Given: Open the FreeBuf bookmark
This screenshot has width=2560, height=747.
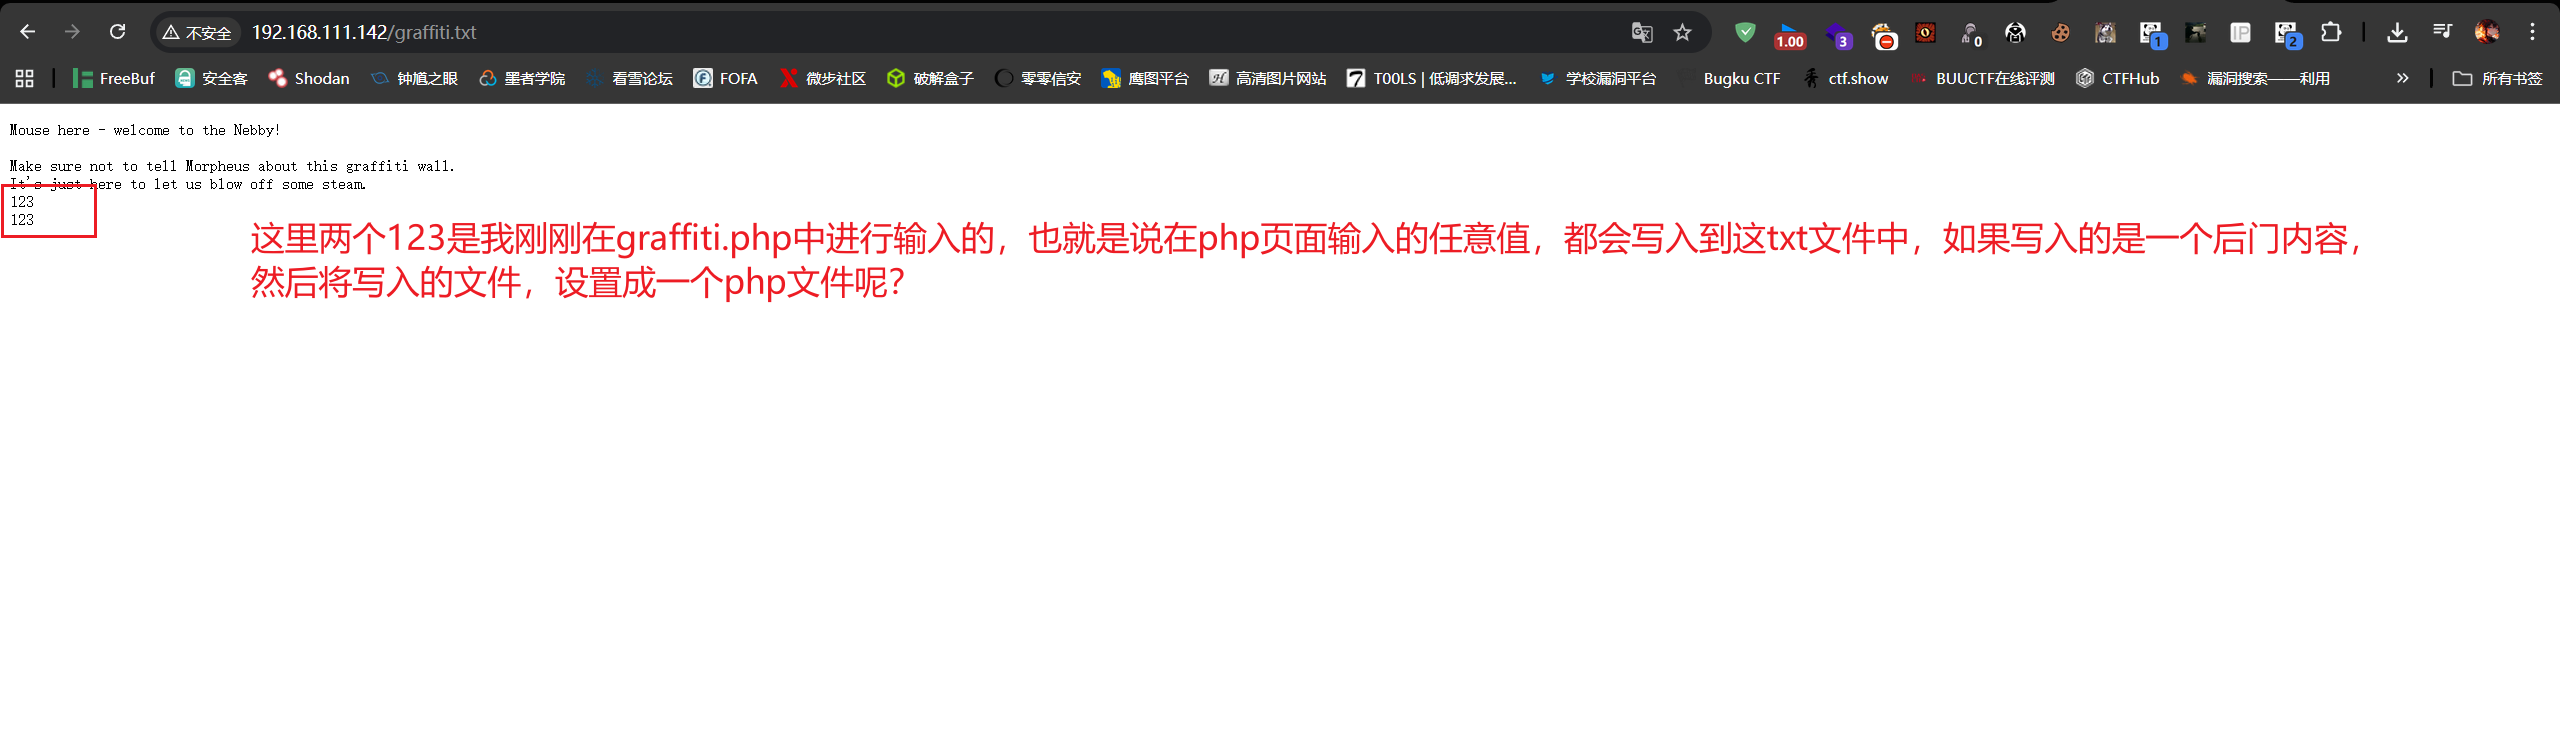Looking at the screenshot, I should 113,78.
